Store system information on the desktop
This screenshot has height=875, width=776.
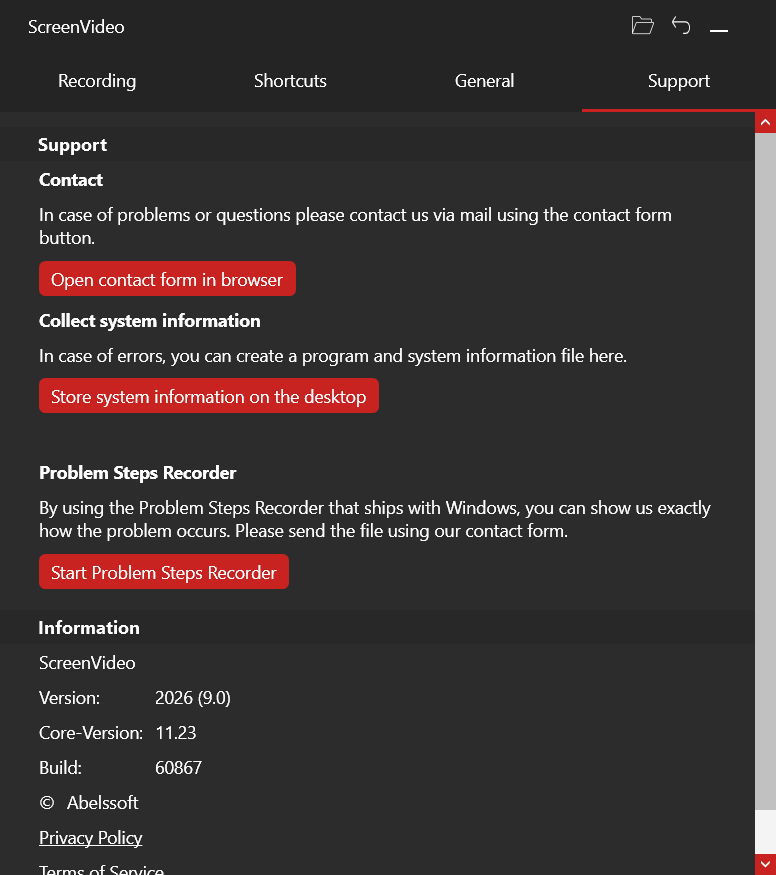coord(209,396)
